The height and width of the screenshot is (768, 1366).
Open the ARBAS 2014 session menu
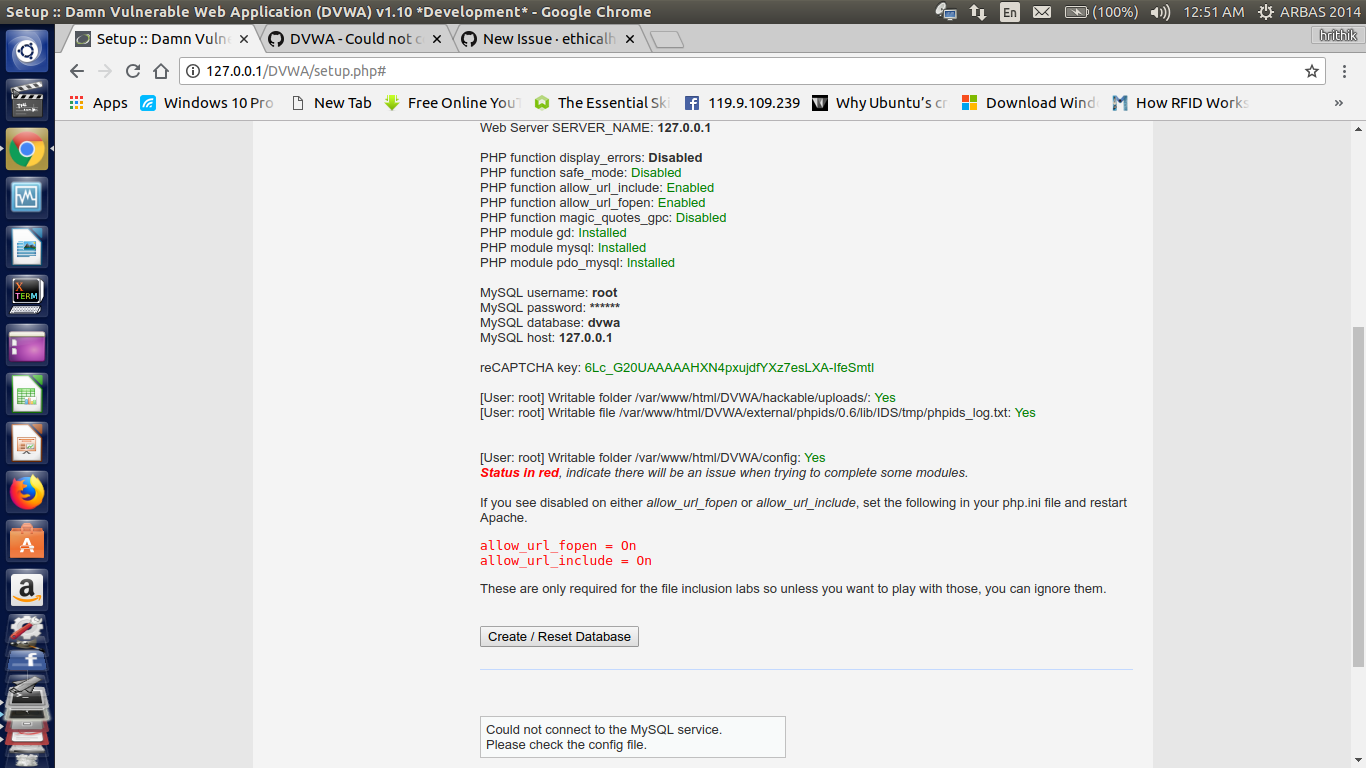point(1309,12)
